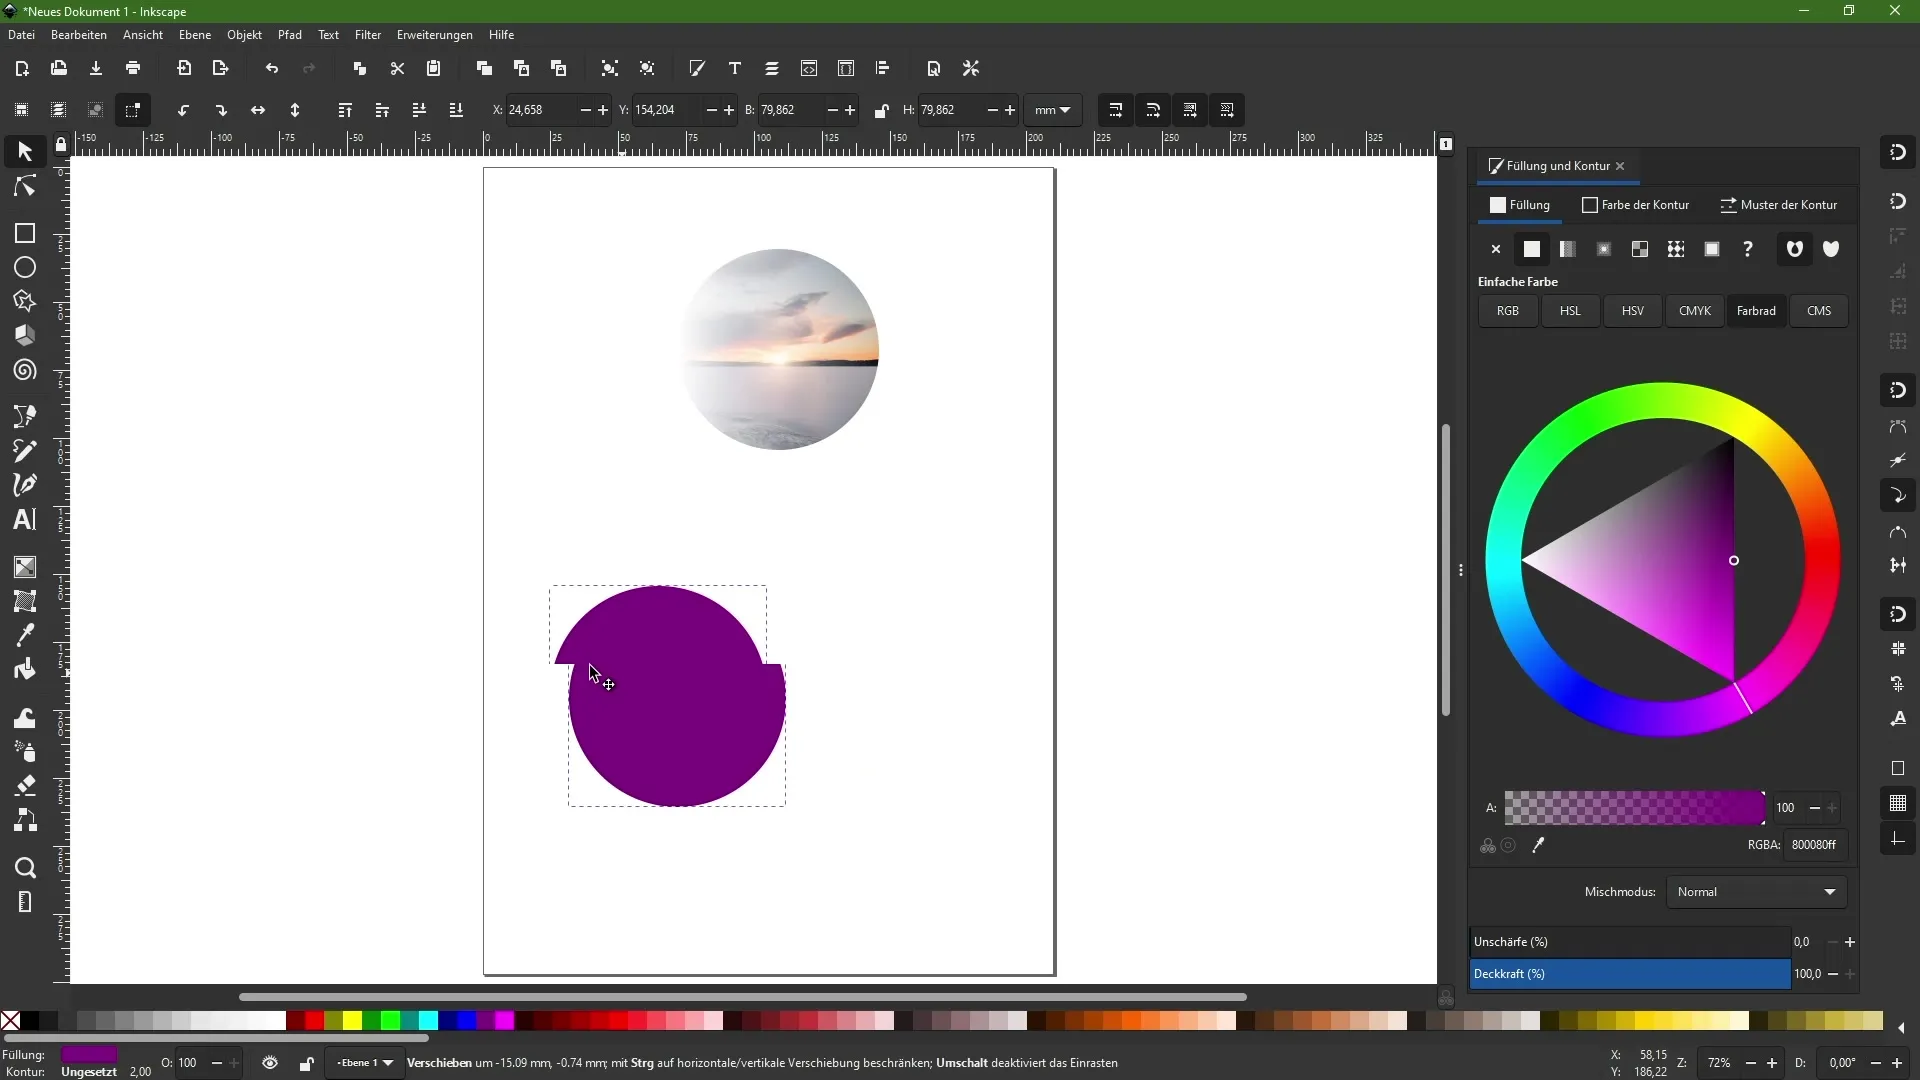Select HSL color mode button
This screenshot has width=1920, height=1080.
(x=1571, y=310)
